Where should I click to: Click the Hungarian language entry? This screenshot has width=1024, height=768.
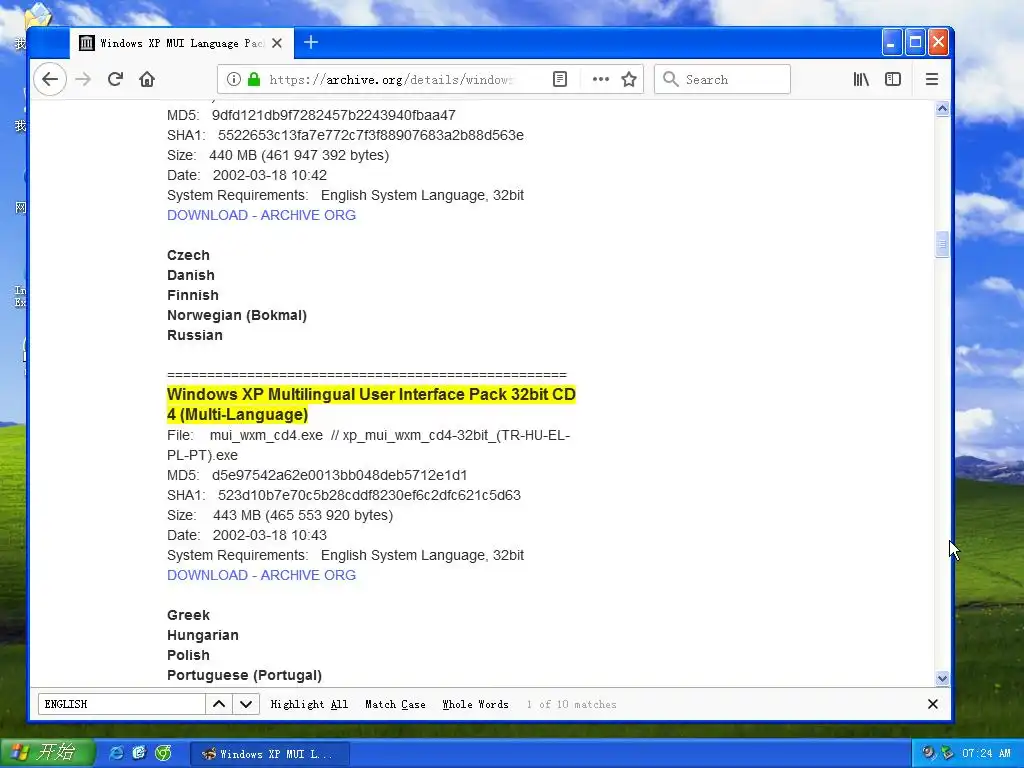(x=202, y=635)
